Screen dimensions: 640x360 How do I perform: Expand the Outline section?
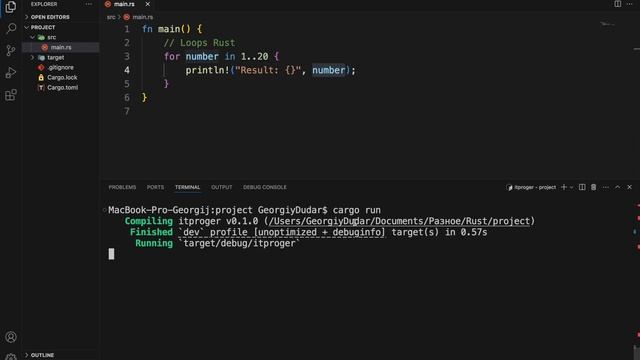tap(39, 355)
